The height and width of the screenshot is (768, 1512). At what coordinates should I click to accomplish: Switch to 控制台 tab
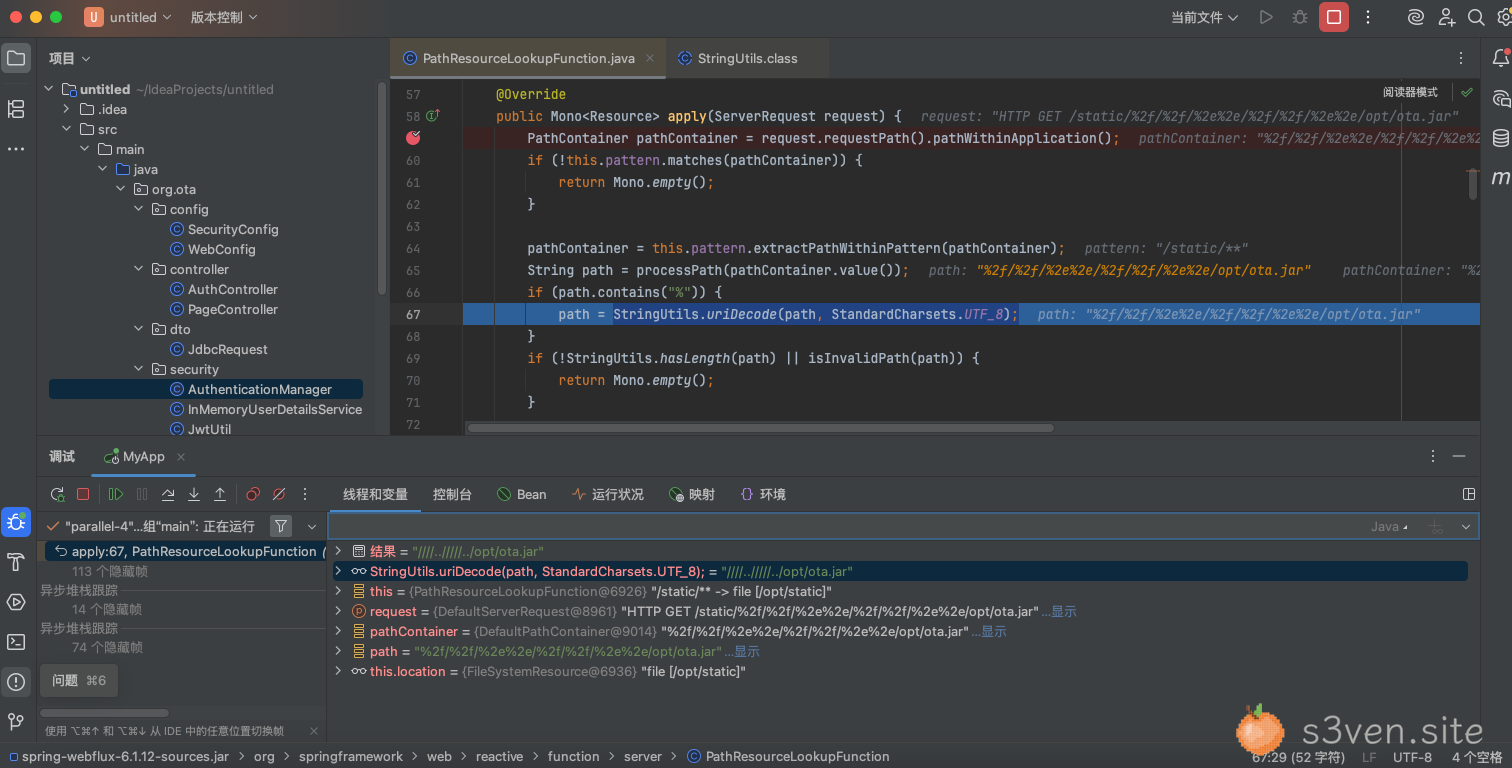(452, 494)
